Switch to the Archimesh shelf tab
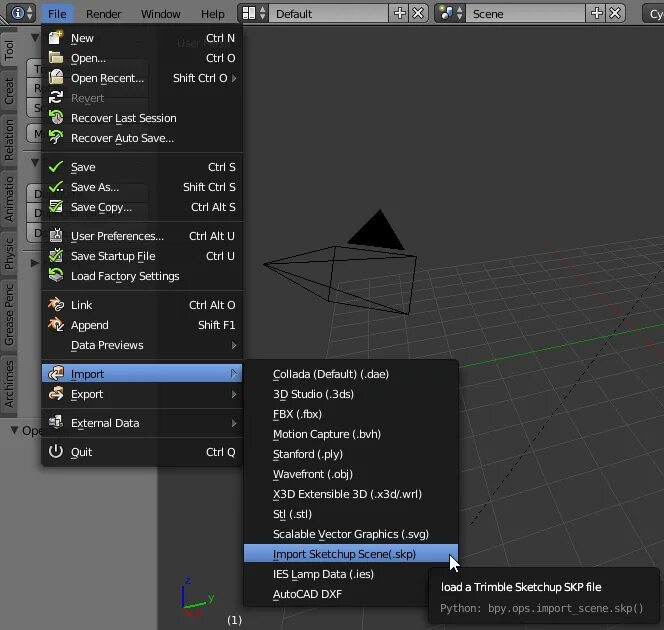 pyautogui.click(x=8, y=384)
